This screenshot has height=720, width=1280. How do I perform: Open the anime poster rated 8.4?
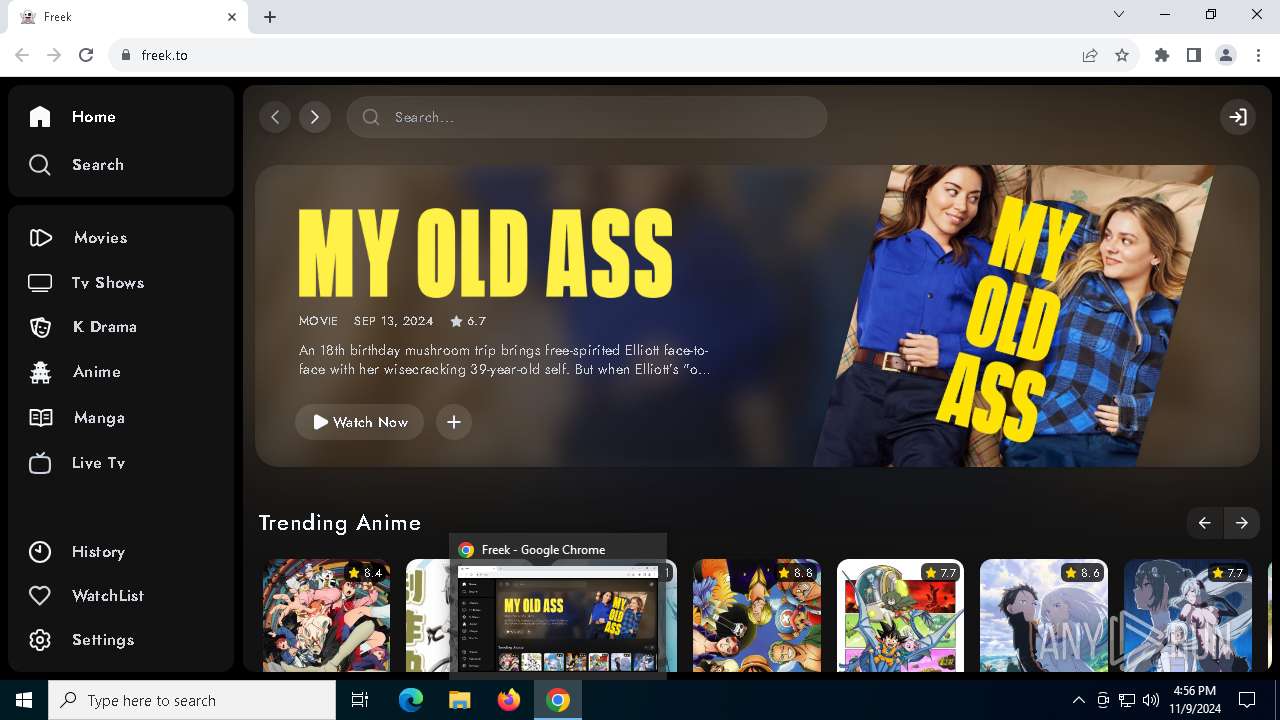coord(327,615)
